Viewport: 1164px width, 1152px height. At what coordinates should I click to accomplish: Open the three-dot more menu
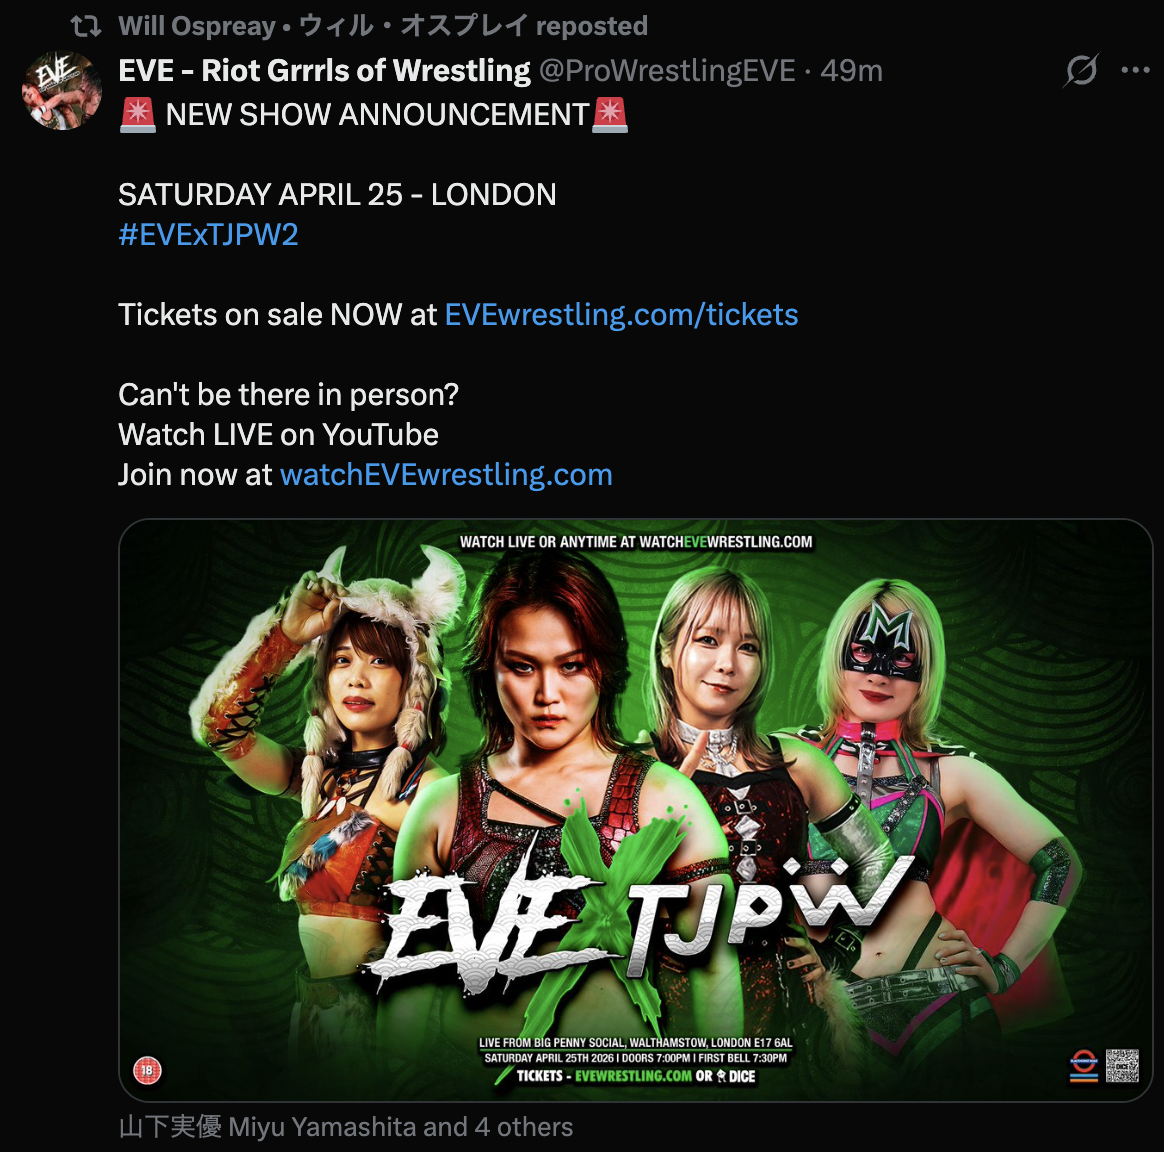click(x=1135, y=71)
